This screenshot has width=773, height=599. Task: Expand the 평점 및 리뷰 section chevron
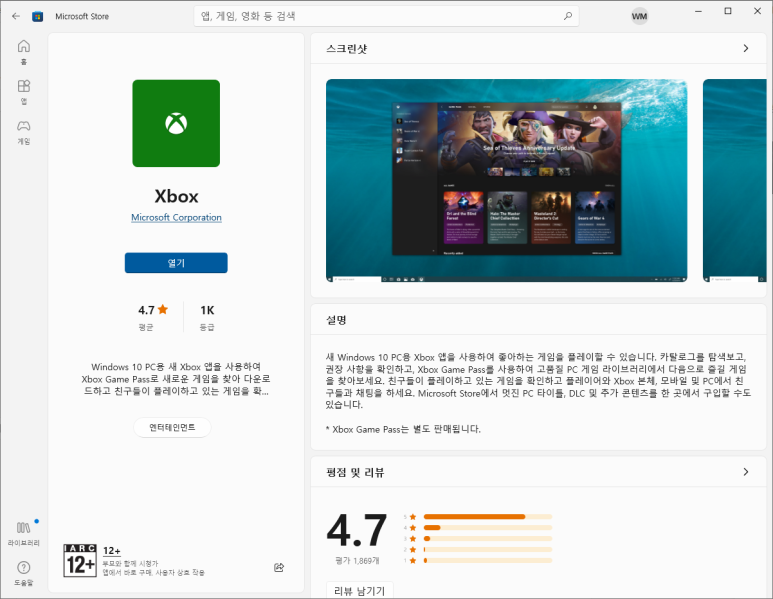[746, 472]
